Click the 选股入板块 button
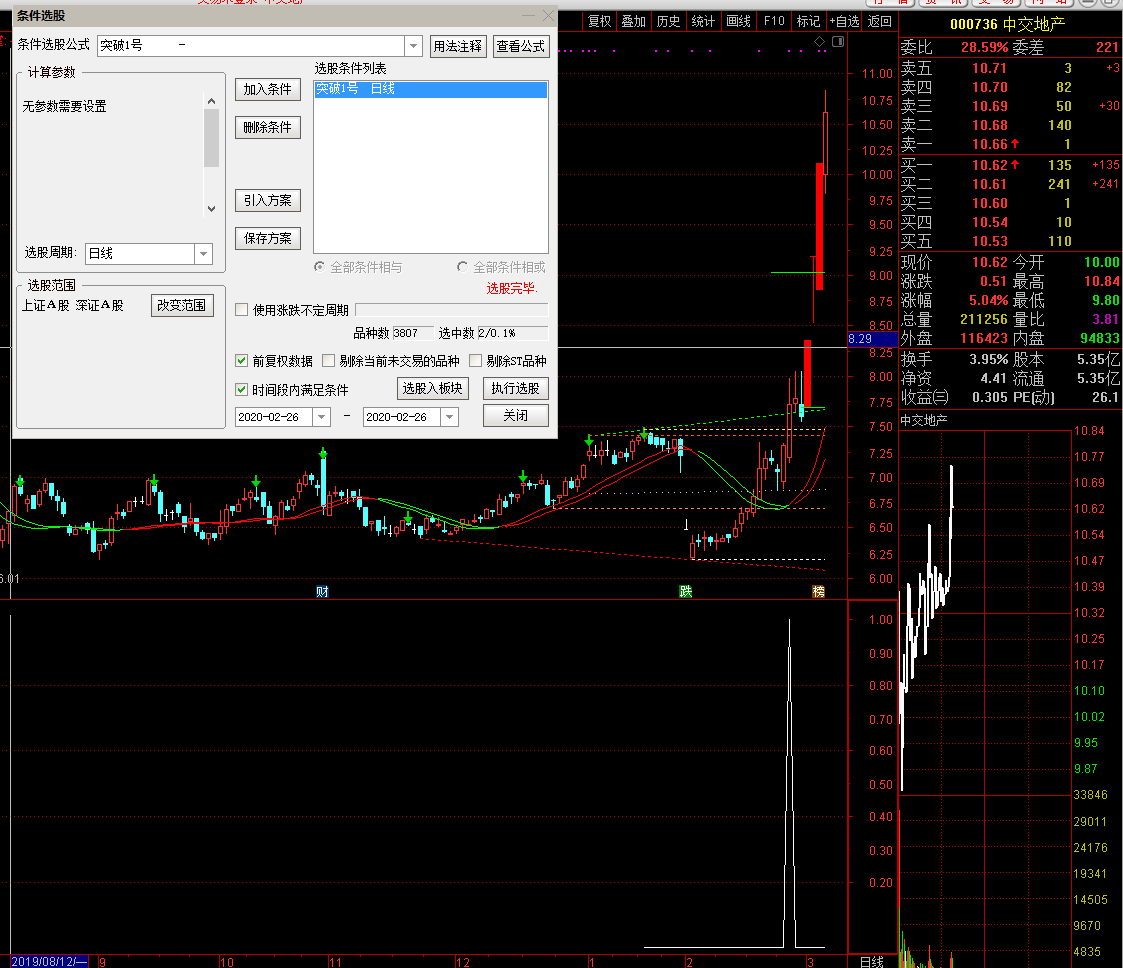1123x968 pixels. [433, 388]
